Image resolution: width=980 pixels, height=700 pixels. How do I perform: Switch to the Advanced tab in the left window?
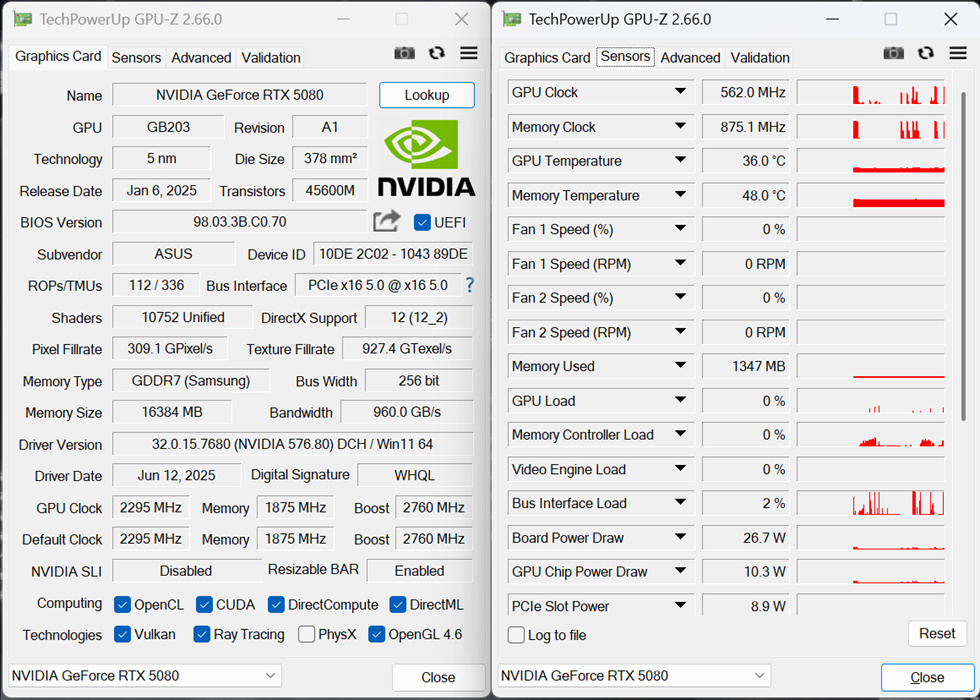pos(201,57)
